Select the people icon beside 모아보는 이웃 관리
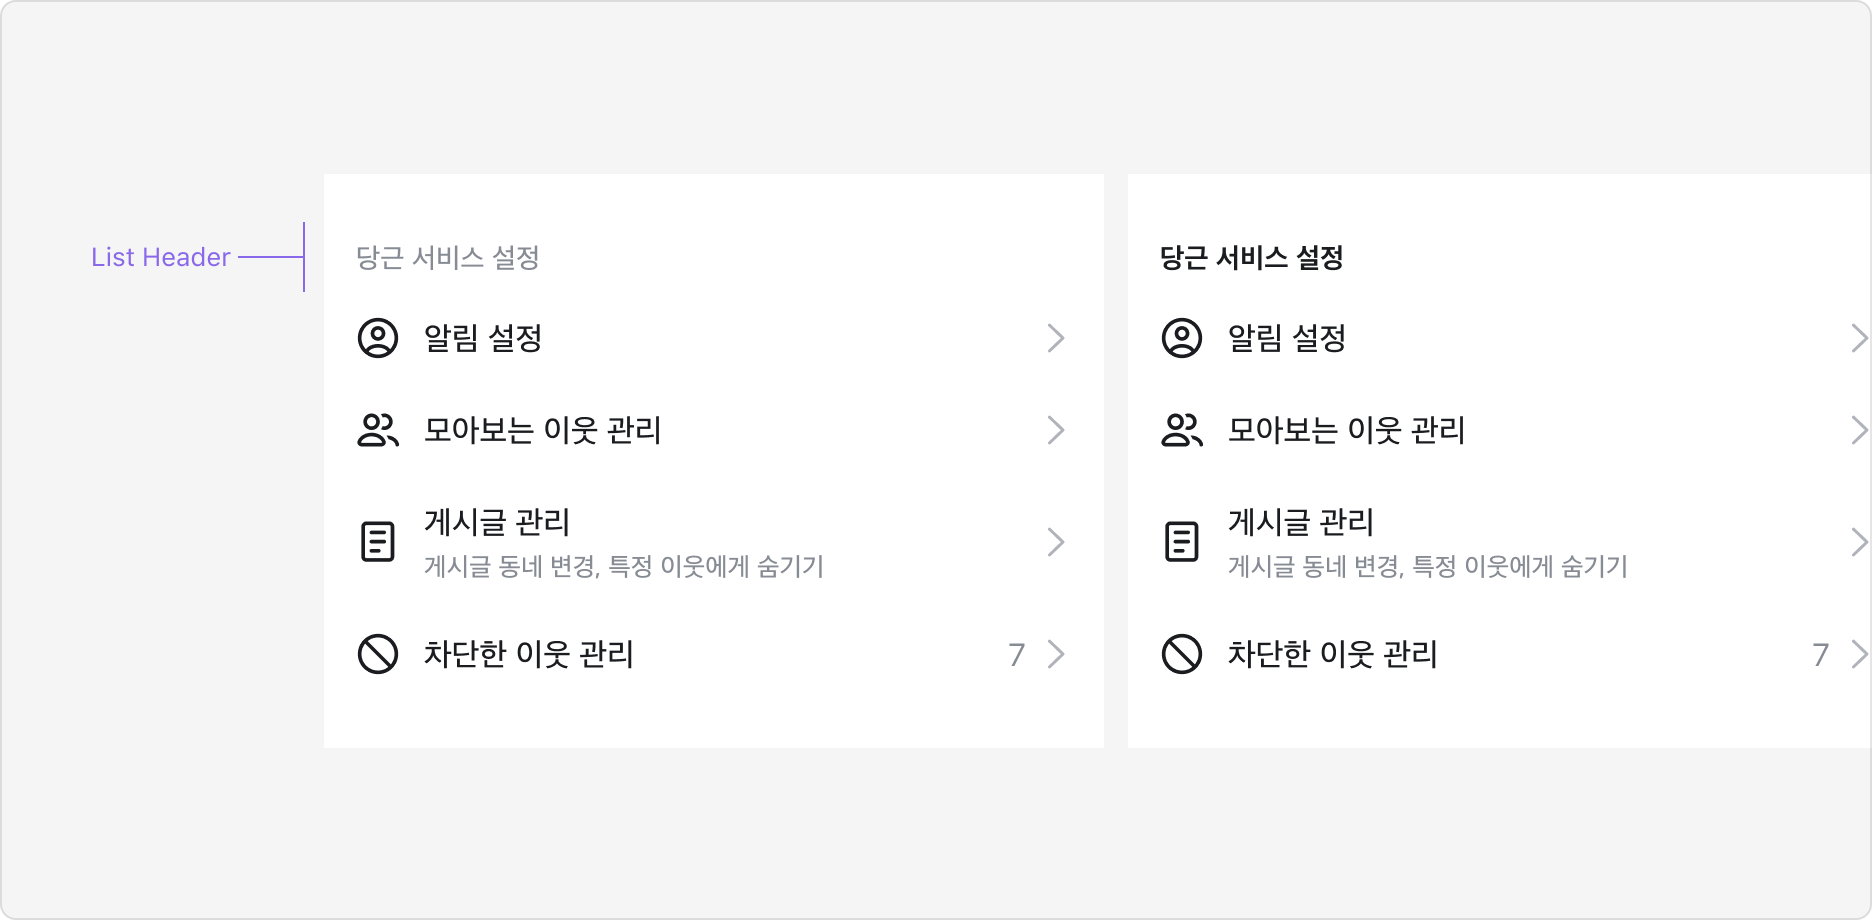 [x=377, y=431]
